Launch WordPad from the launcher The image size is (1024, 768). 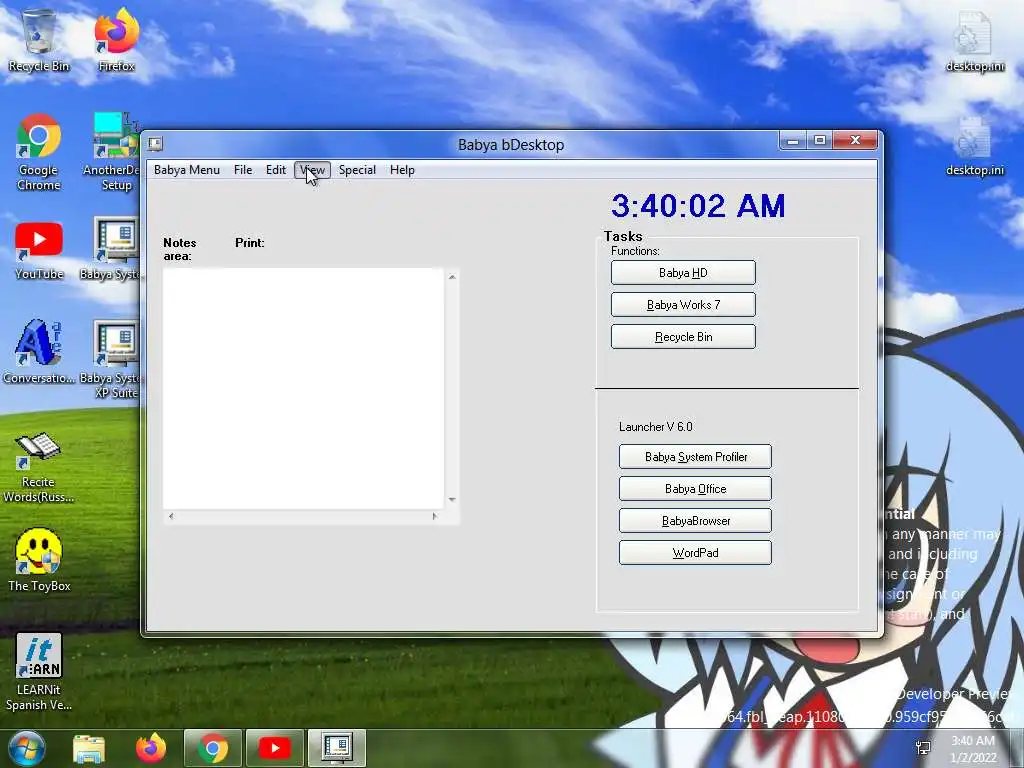695,552
